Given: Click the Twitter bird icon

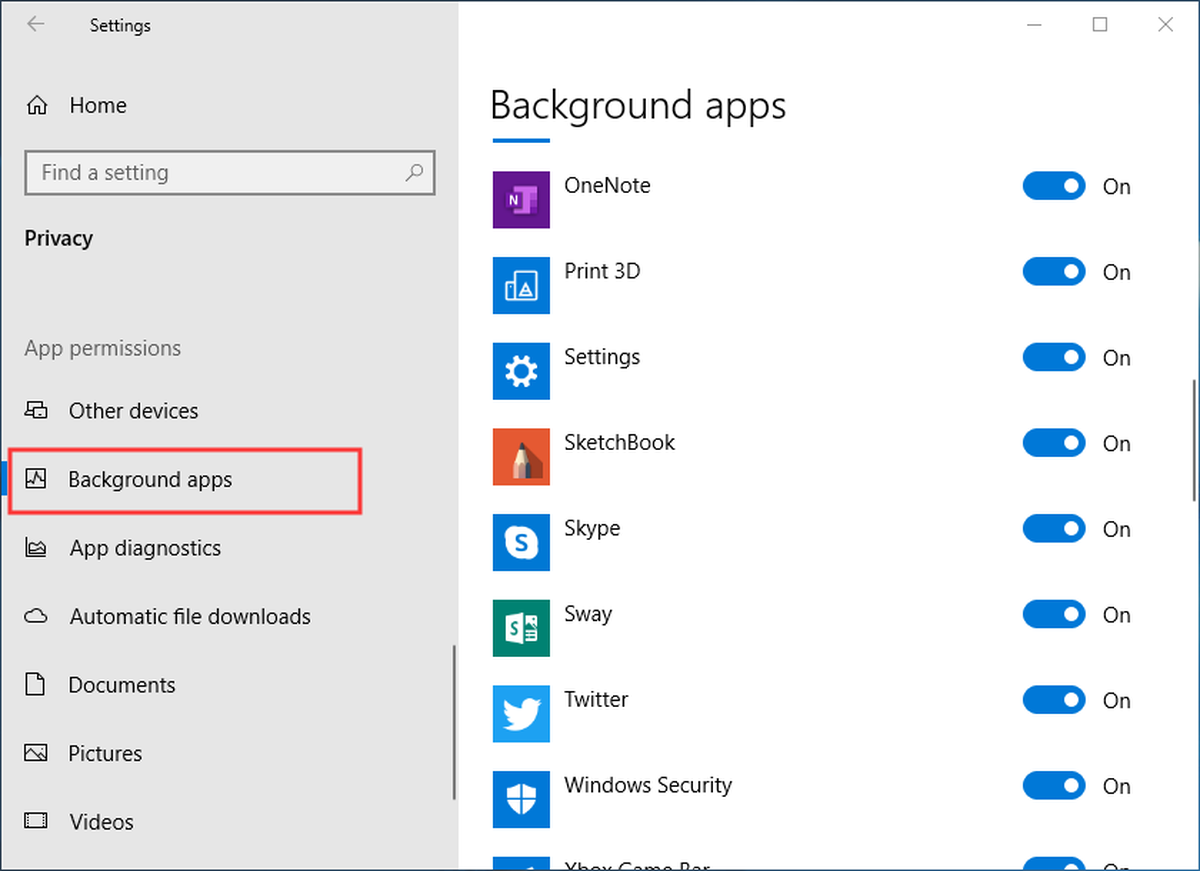Looking at the screenshot, I should [521, 714].
